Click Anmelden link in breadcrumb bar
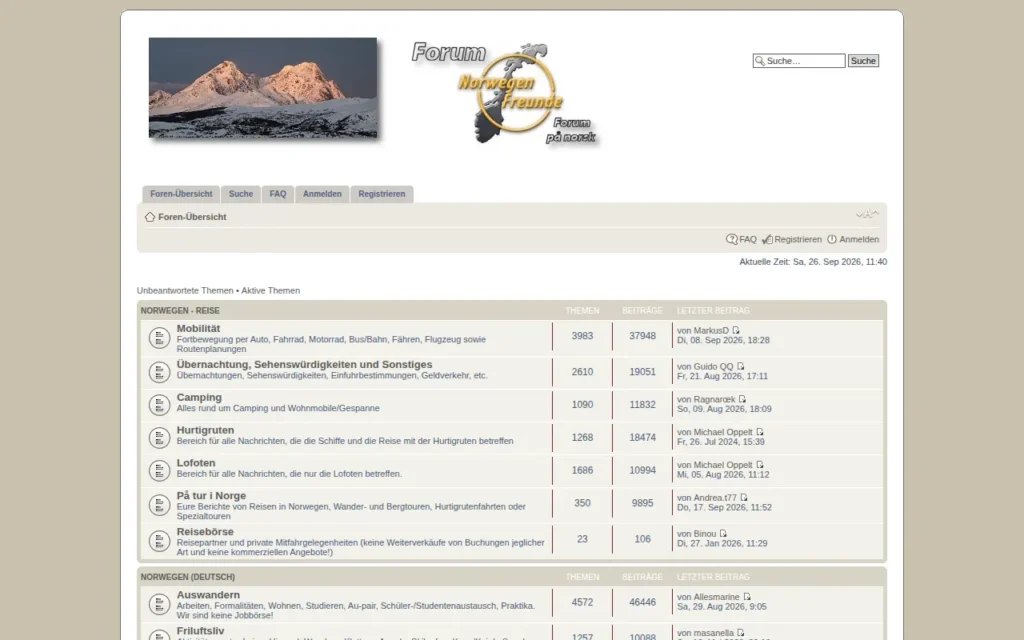 coord(859,240)
